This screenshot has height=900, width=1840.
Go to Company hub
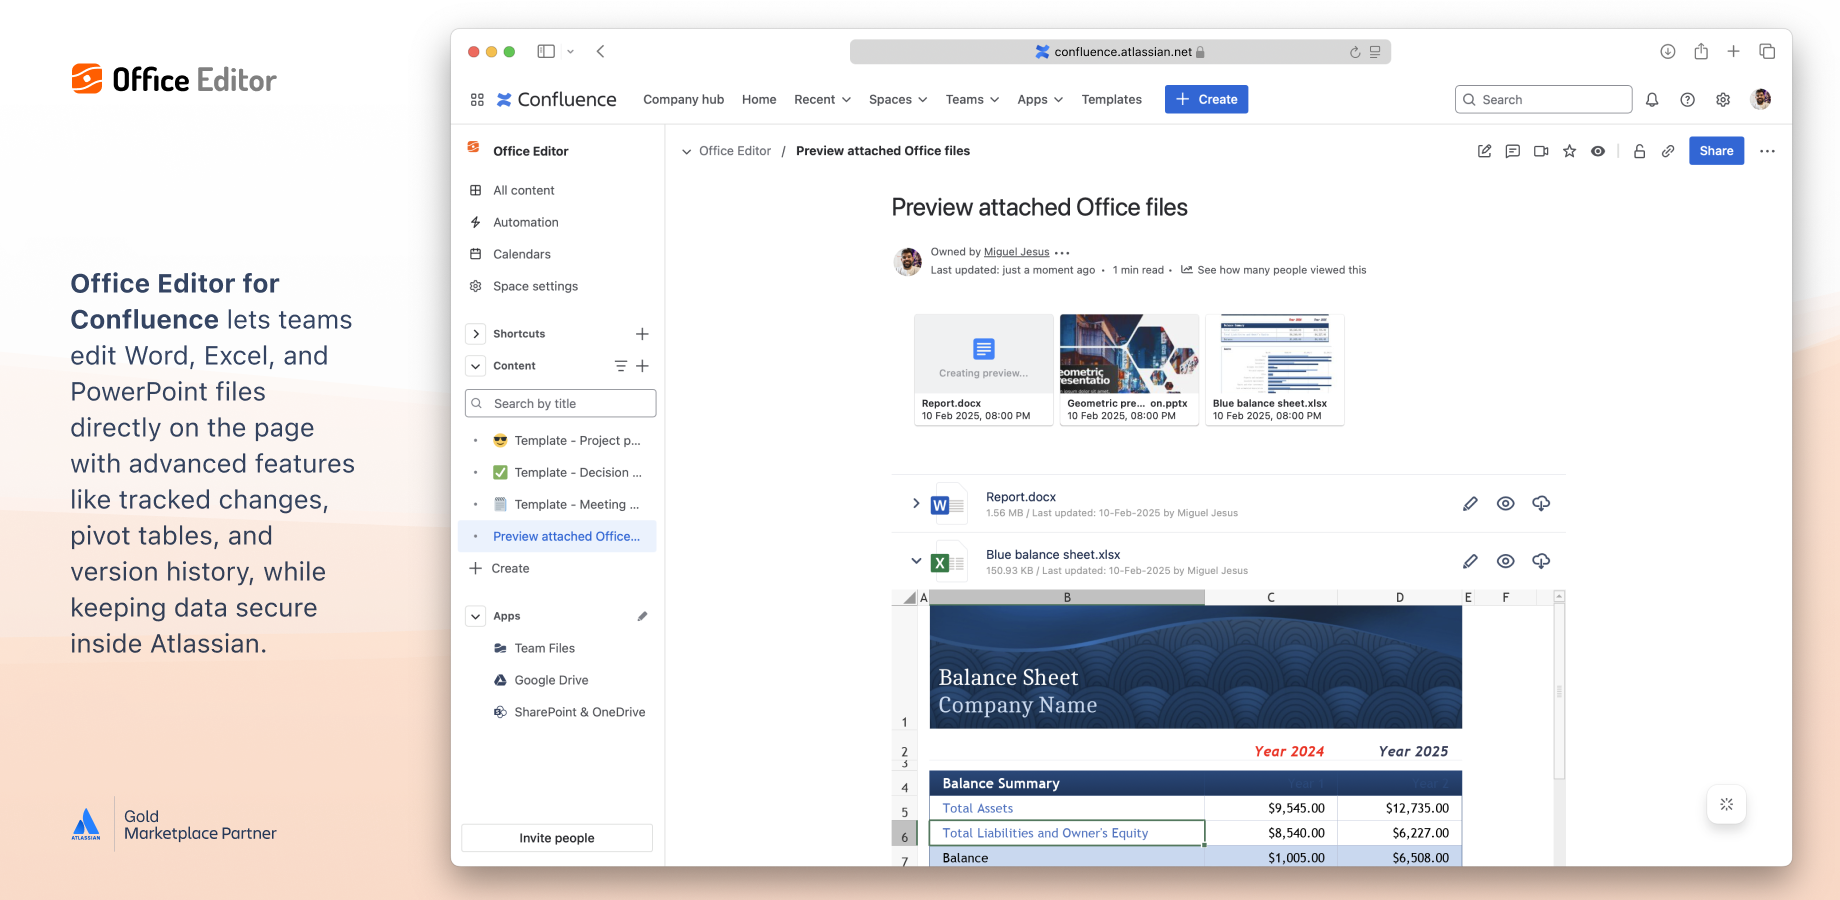(683, 100)
